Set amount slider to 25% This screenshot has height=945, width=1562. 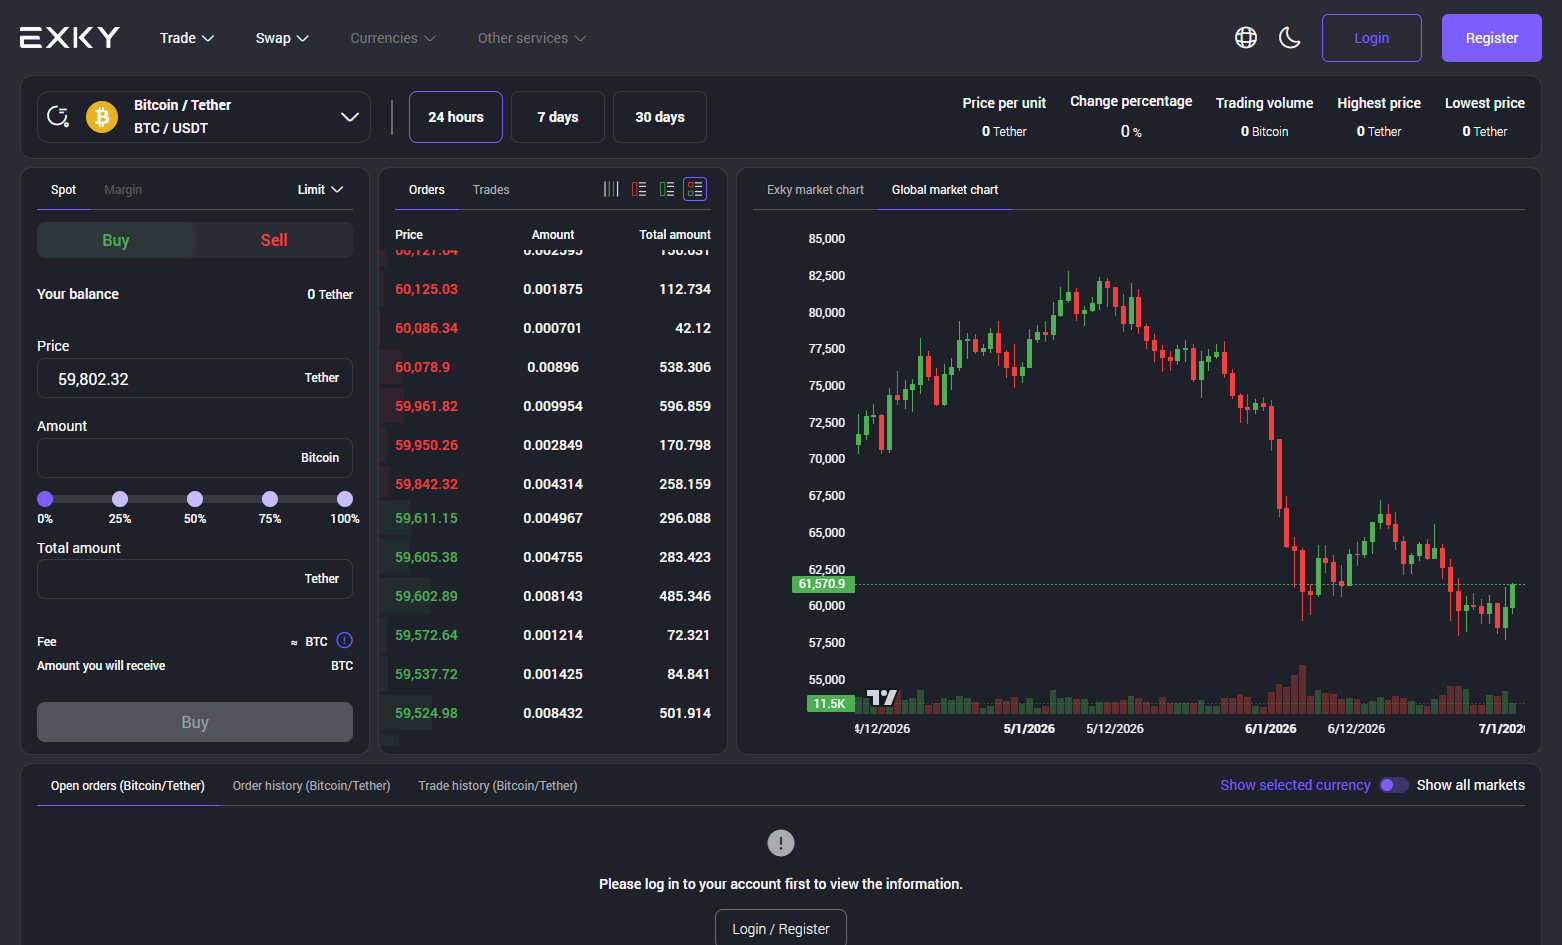(x=120, y=499)
